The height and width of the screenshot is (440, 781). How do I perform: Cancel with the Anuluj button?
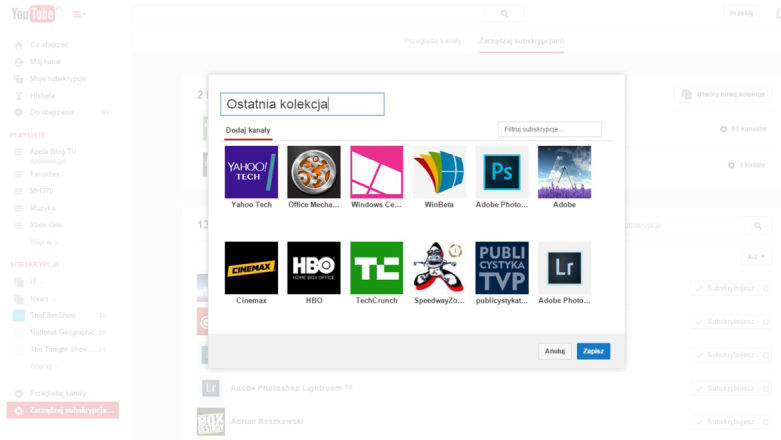click(554, 351)
